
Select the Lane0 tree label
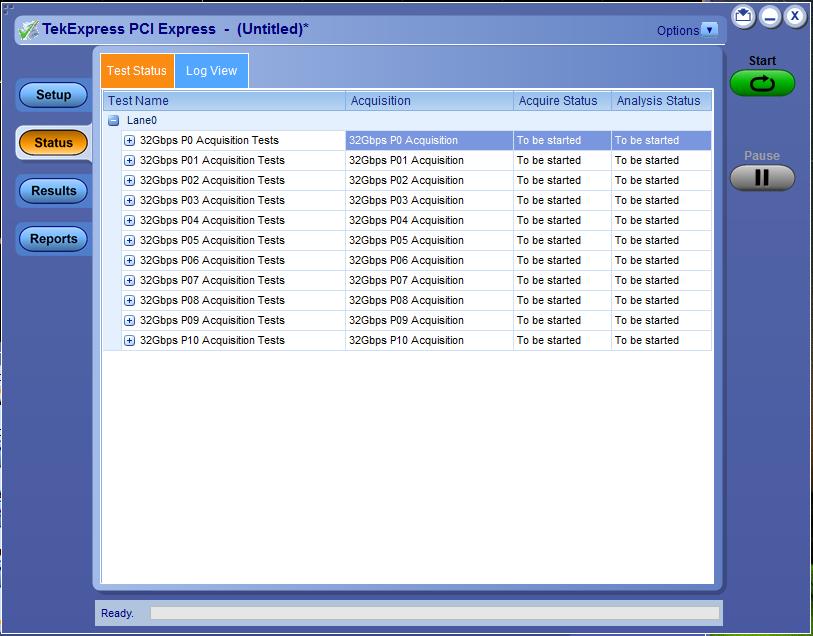[x=142, y=120]
